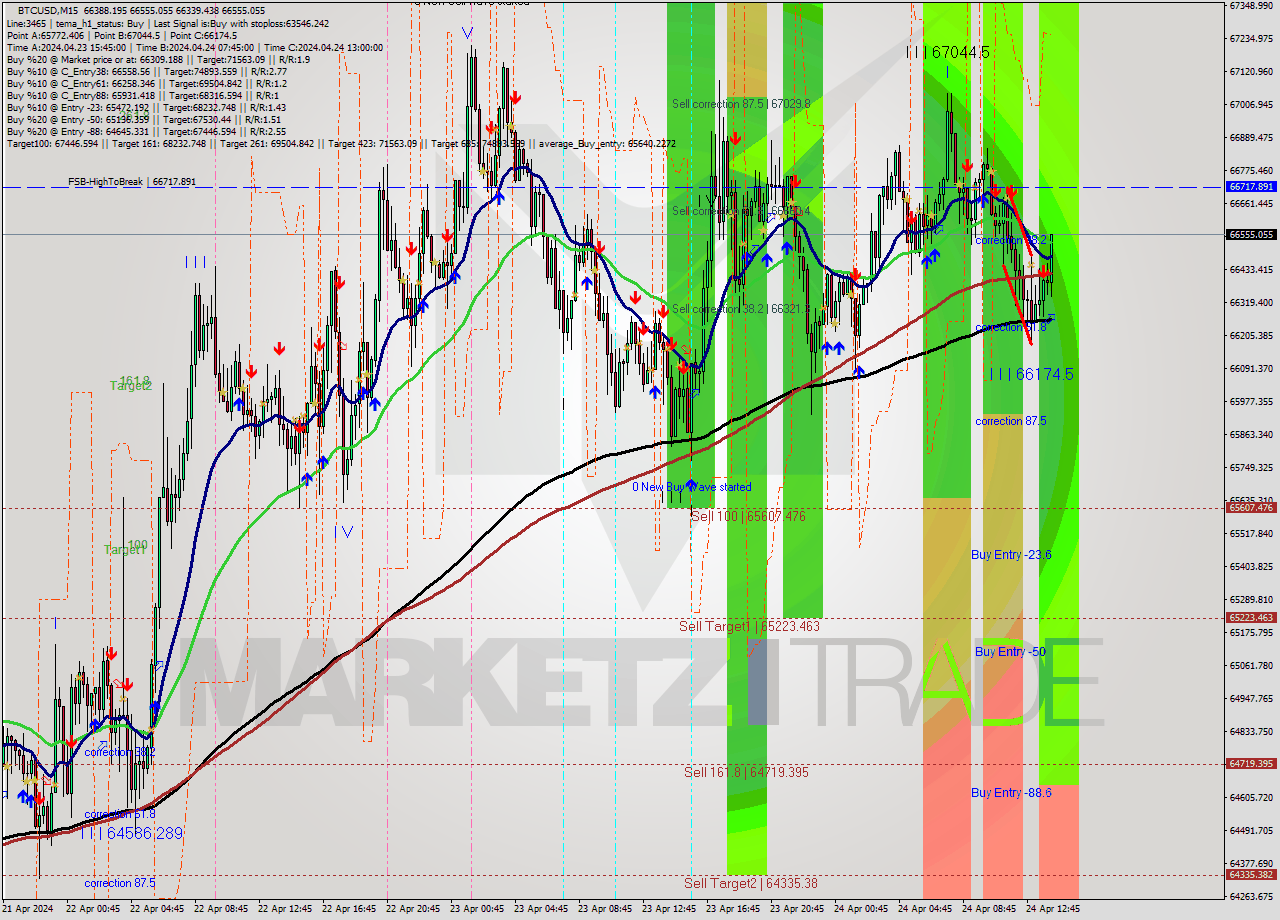
Task: Click the 'Buy %10 @ C_Entry38' line
Action: pyautogui.click(x=147, y=72)
